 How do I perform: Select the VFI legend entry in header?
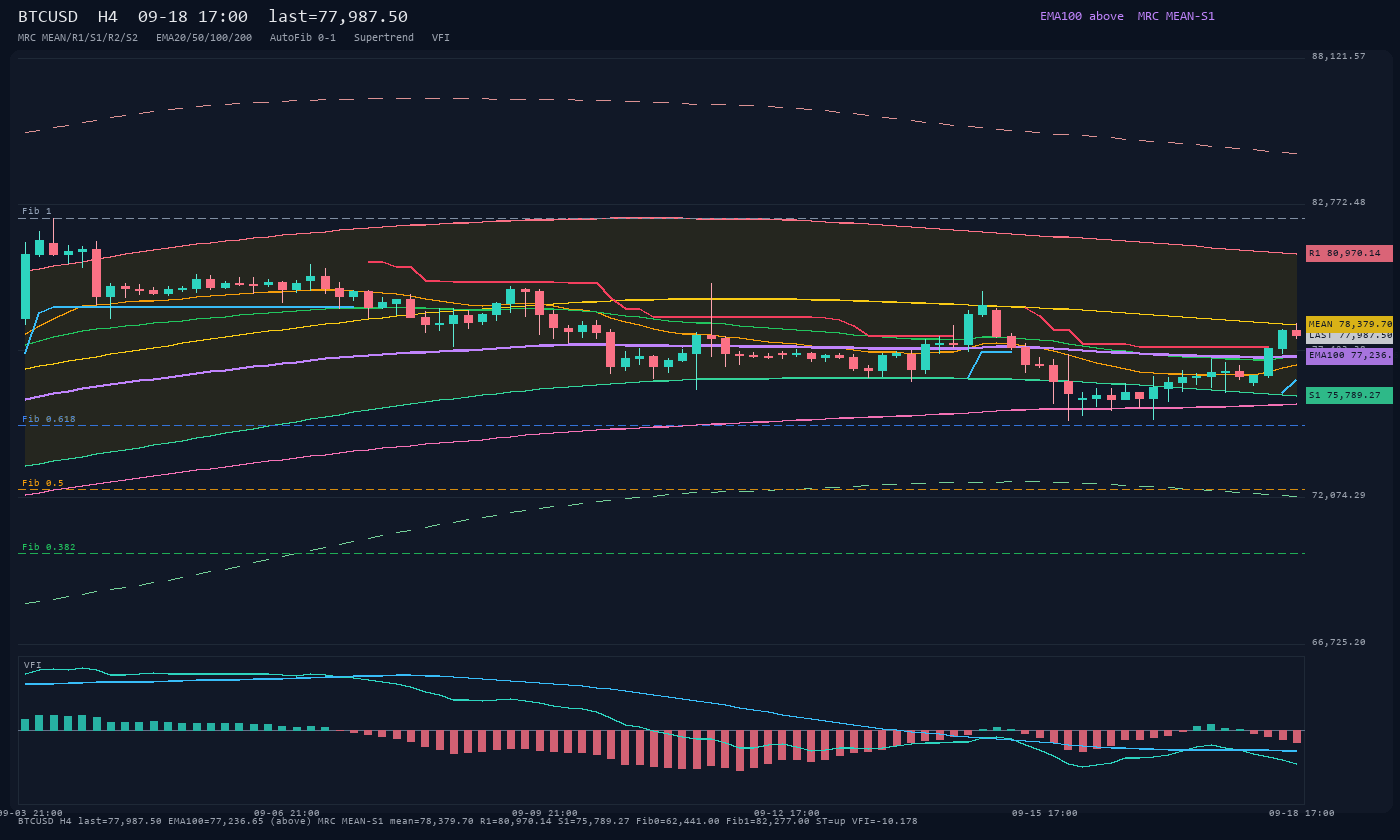441,38
